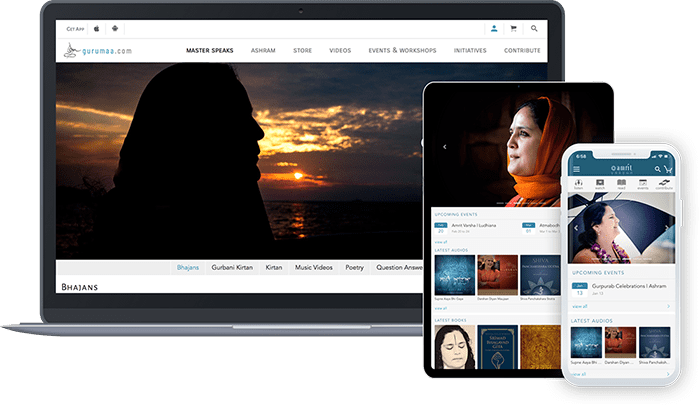Show previous slide on tablet carousel
The image size is (700, 405).
pyautogui.click(x=445, y=147)
